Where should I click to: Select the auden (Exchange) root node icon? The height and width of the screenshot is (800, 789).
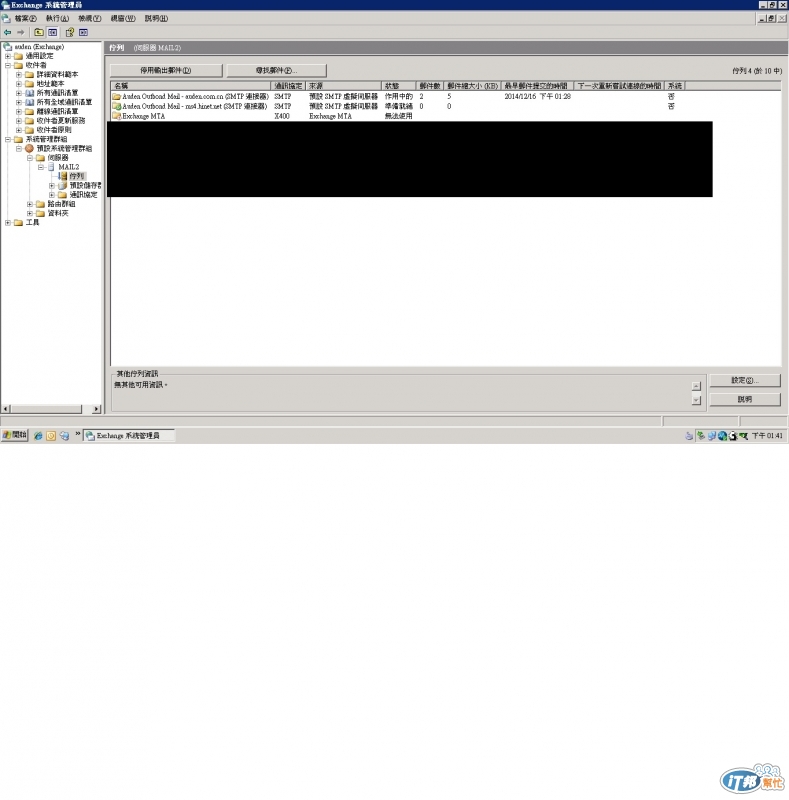point(8,46)
